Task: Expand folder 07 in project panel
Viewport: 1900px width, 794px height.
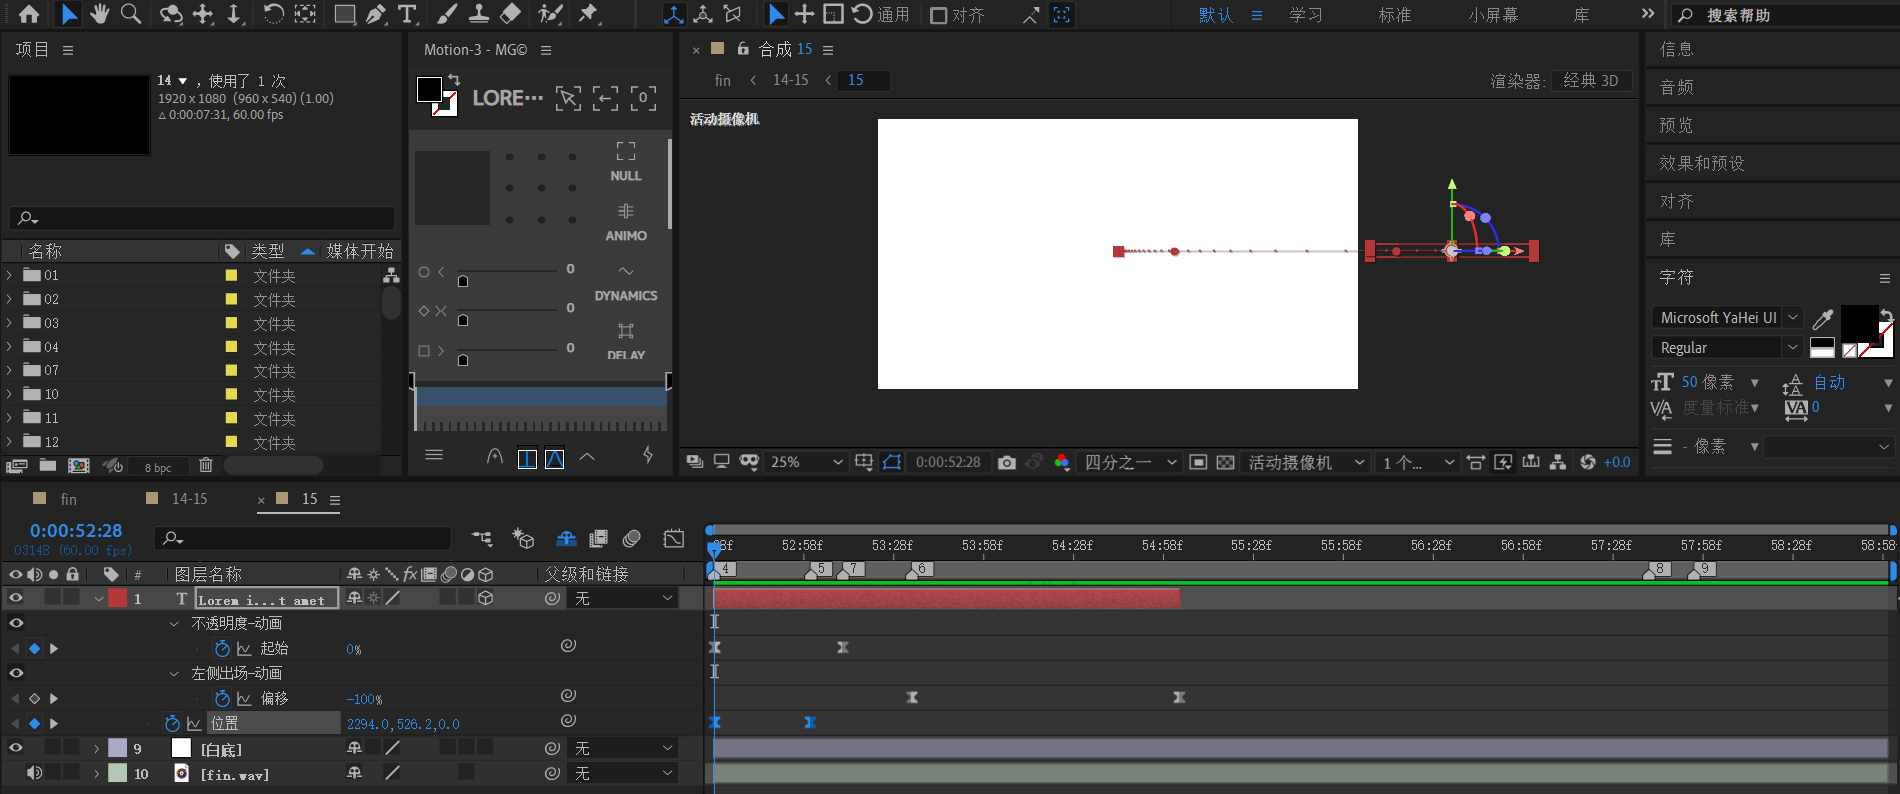Action: tap(10, 370)
